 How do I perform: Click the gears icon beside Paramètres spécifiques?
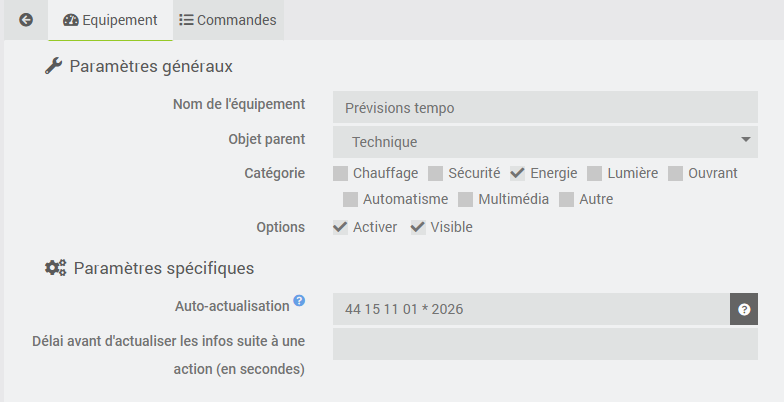(56, 268)
